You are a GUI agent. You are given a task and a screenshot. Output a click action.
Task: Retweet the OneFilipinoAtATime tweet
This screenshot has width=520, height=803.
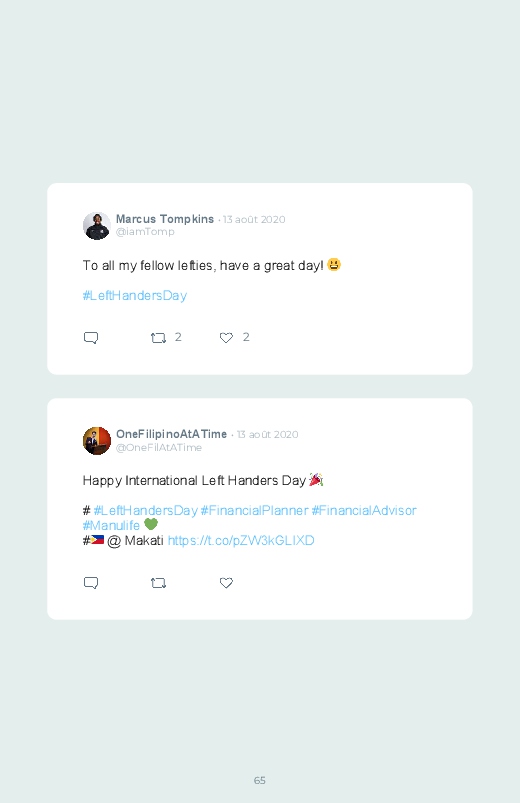pyautogui.click(x=158, y=583)
